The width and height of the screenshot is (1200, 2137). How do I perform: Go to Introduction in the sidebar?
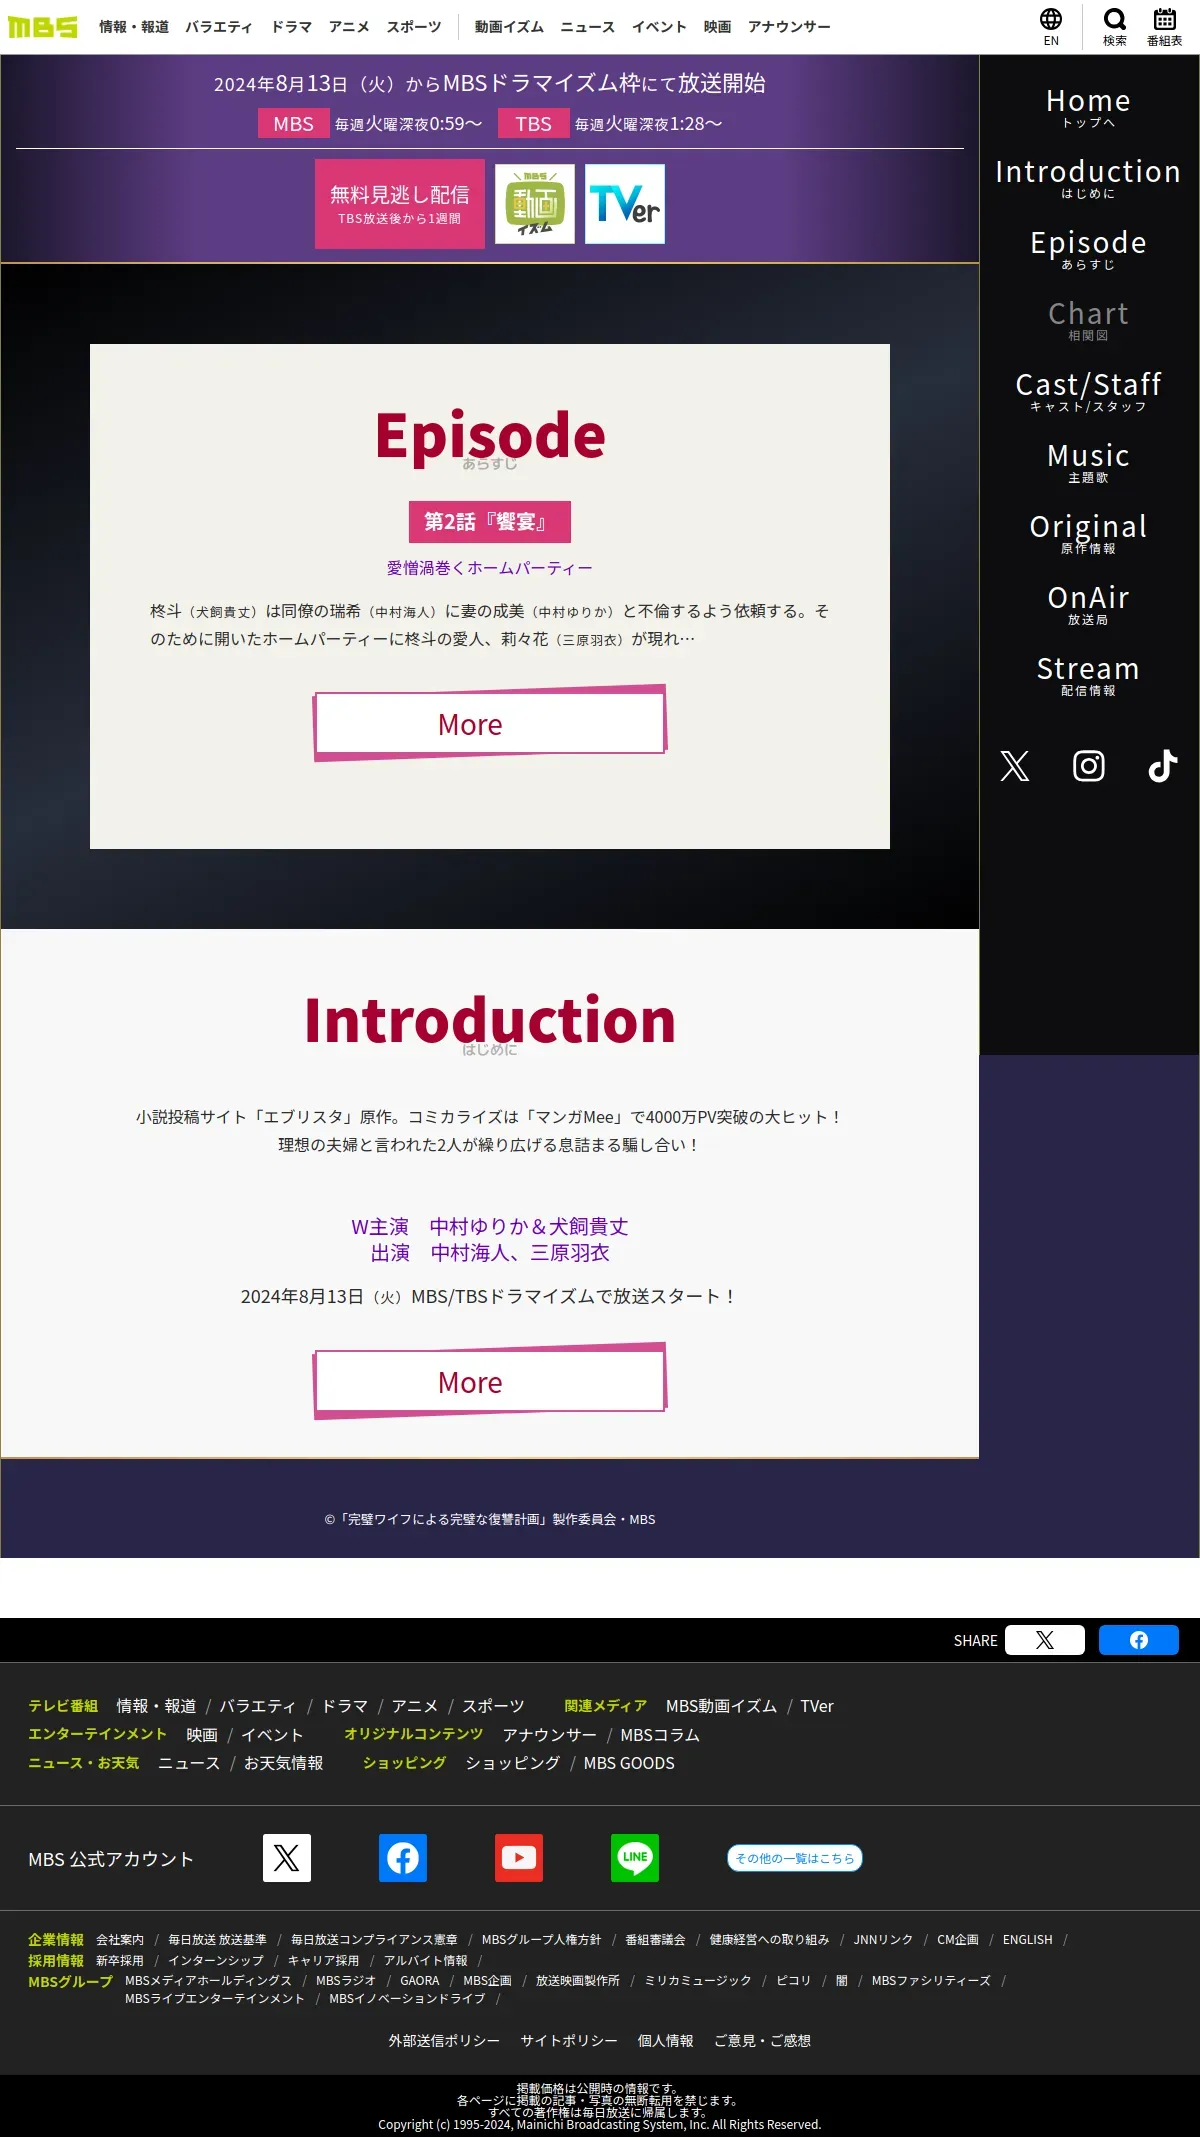1088,178
